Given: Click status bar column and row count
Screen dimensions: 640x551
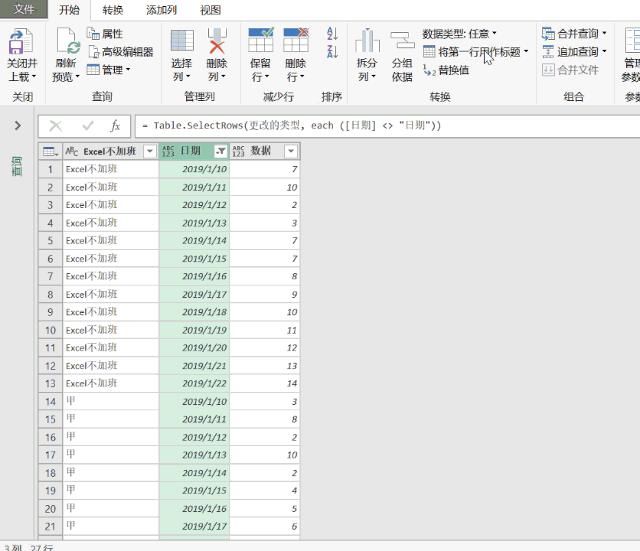Looking at the screenshot, I should point(29,547).
